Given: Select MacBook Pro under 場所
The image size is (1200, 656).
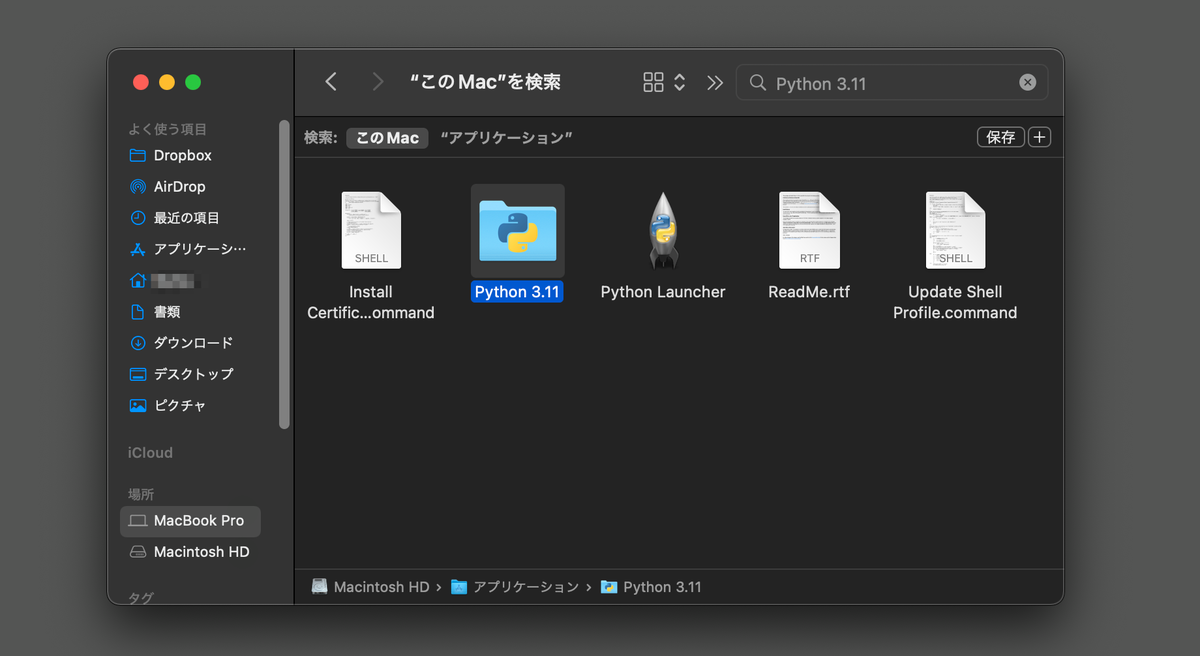Looking at the screenshot, I should pyautogui.click(x=190, y=521).
